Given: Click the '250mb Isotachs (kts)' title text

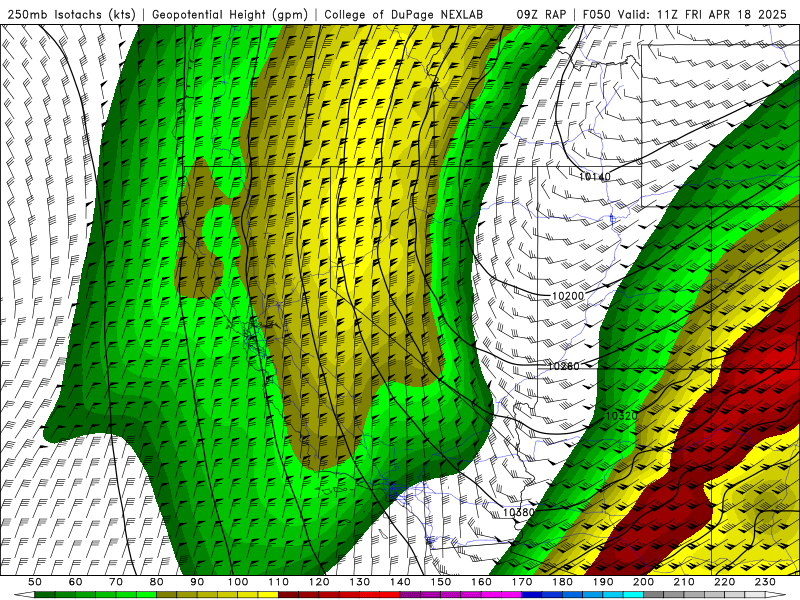Looking at the screenshot, I should (x=71, y=14).
